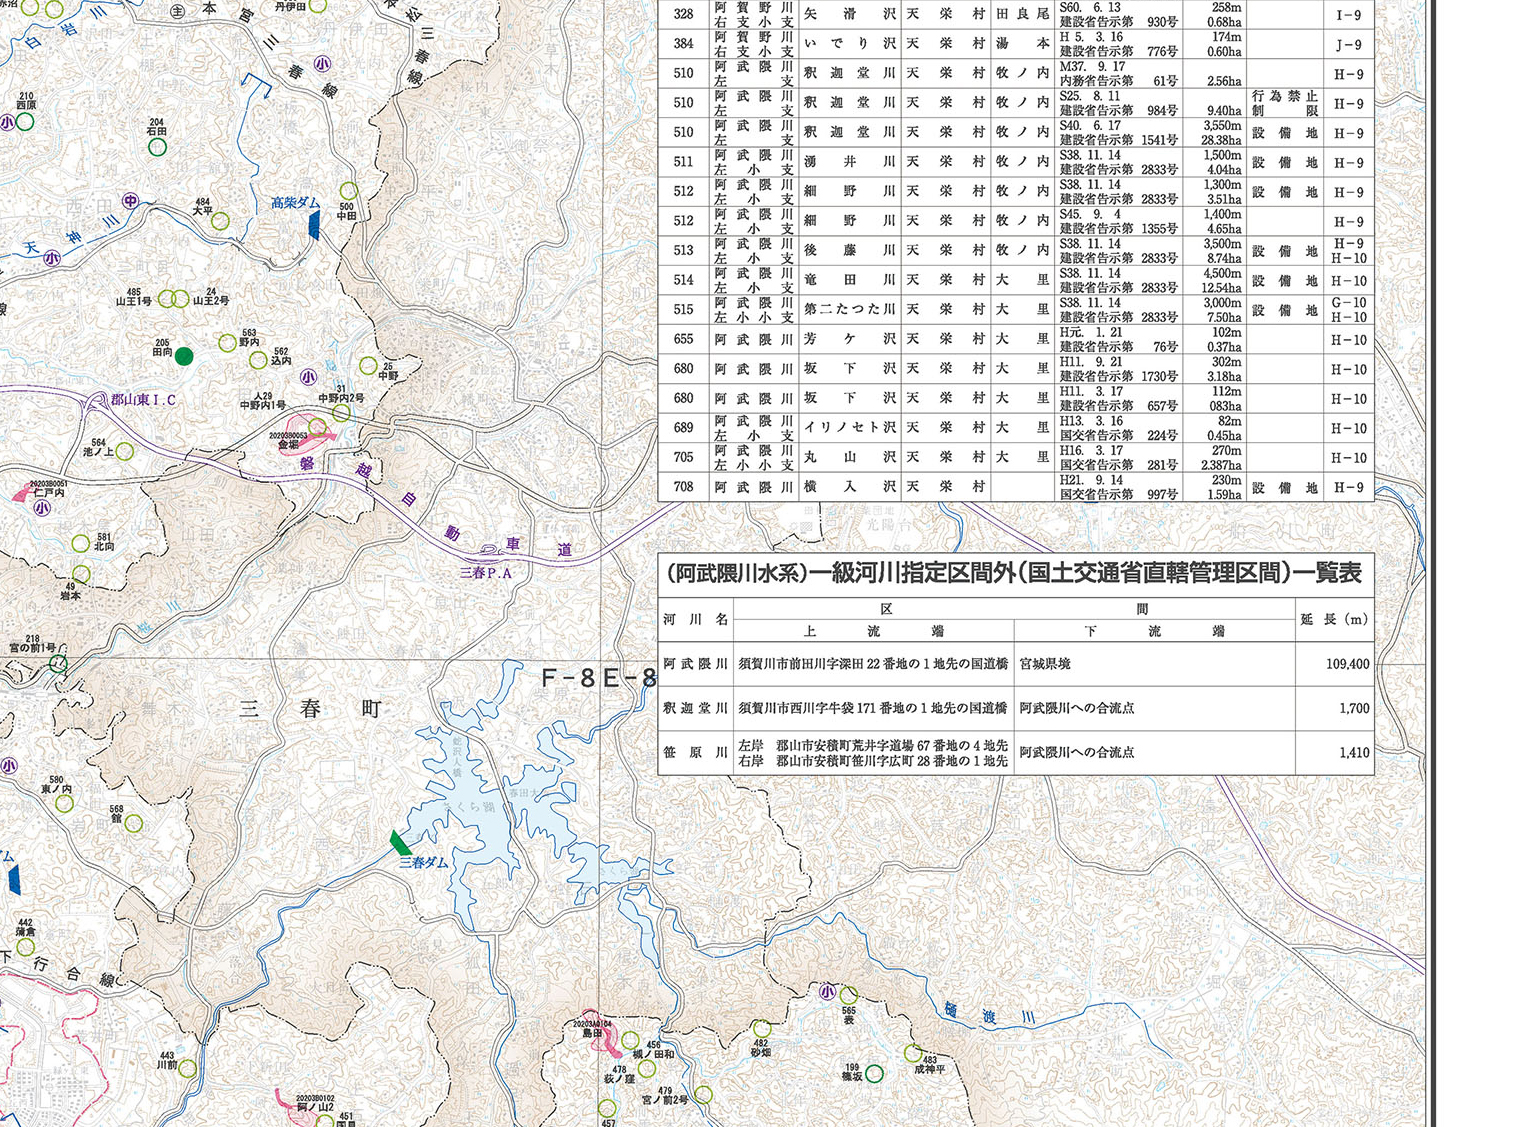Click the 210 西原 dark green circle

click(25, 122)
